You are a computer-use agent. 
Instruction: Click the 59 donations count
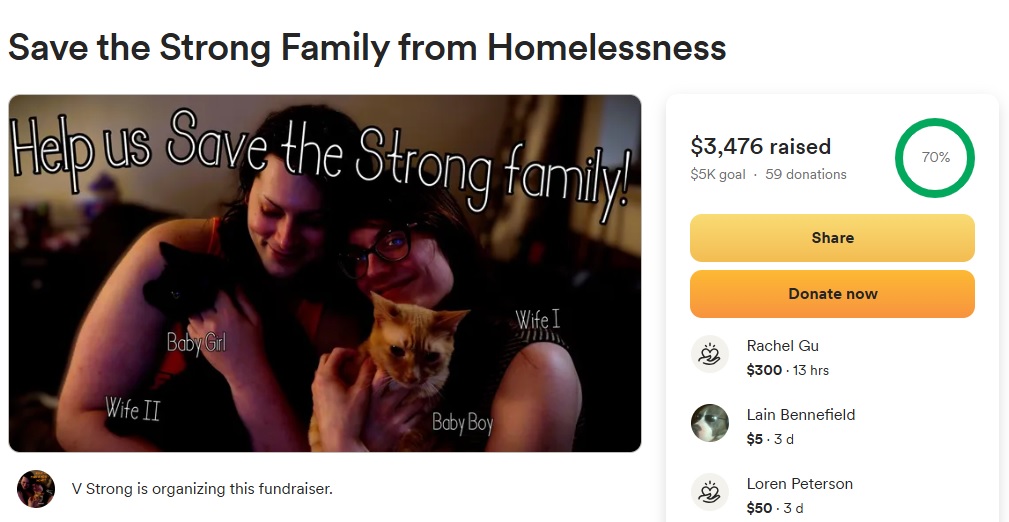[x=806, y=174]
